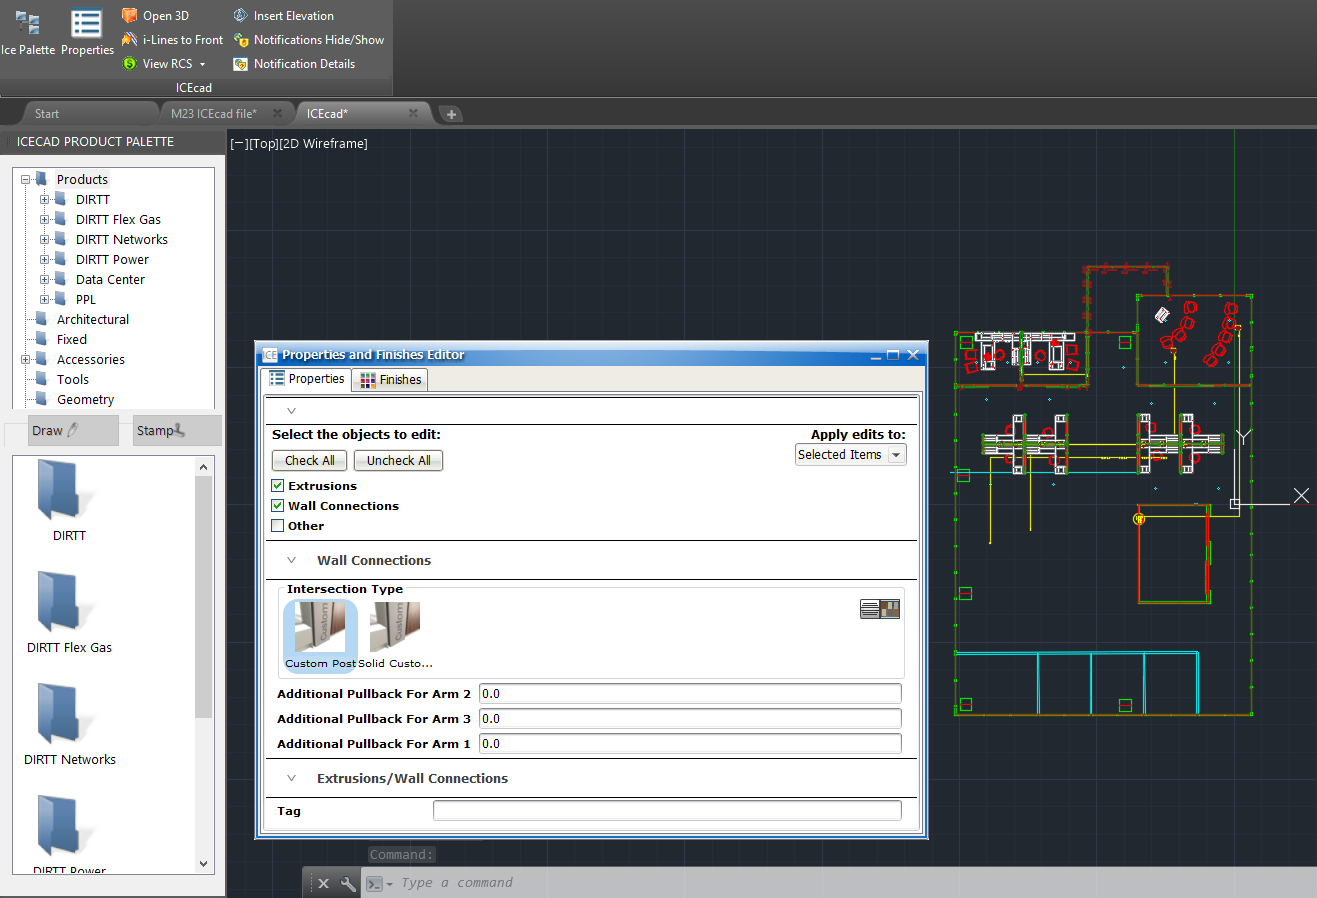Activate the Draw mode button
1317x898 pixels.
(x=73, y=431)
